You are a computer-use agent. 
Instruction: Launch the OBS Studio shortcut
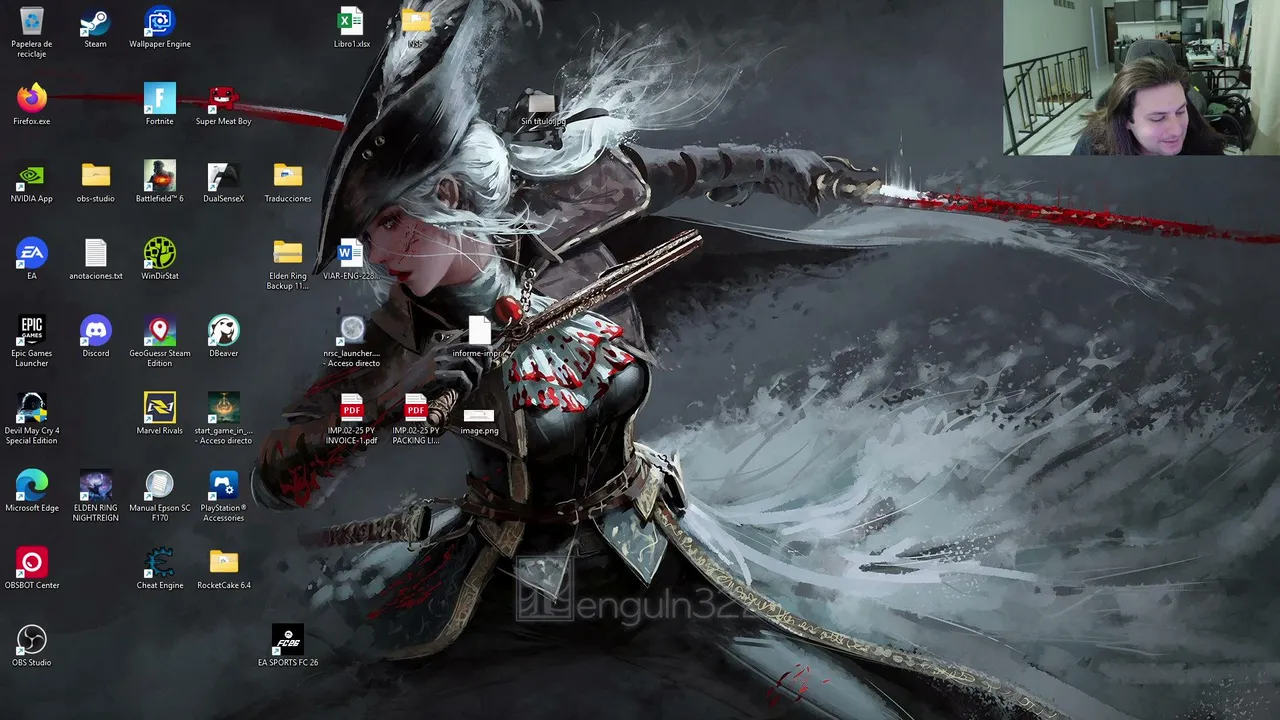pyautogui.click(x=31, y=638)
